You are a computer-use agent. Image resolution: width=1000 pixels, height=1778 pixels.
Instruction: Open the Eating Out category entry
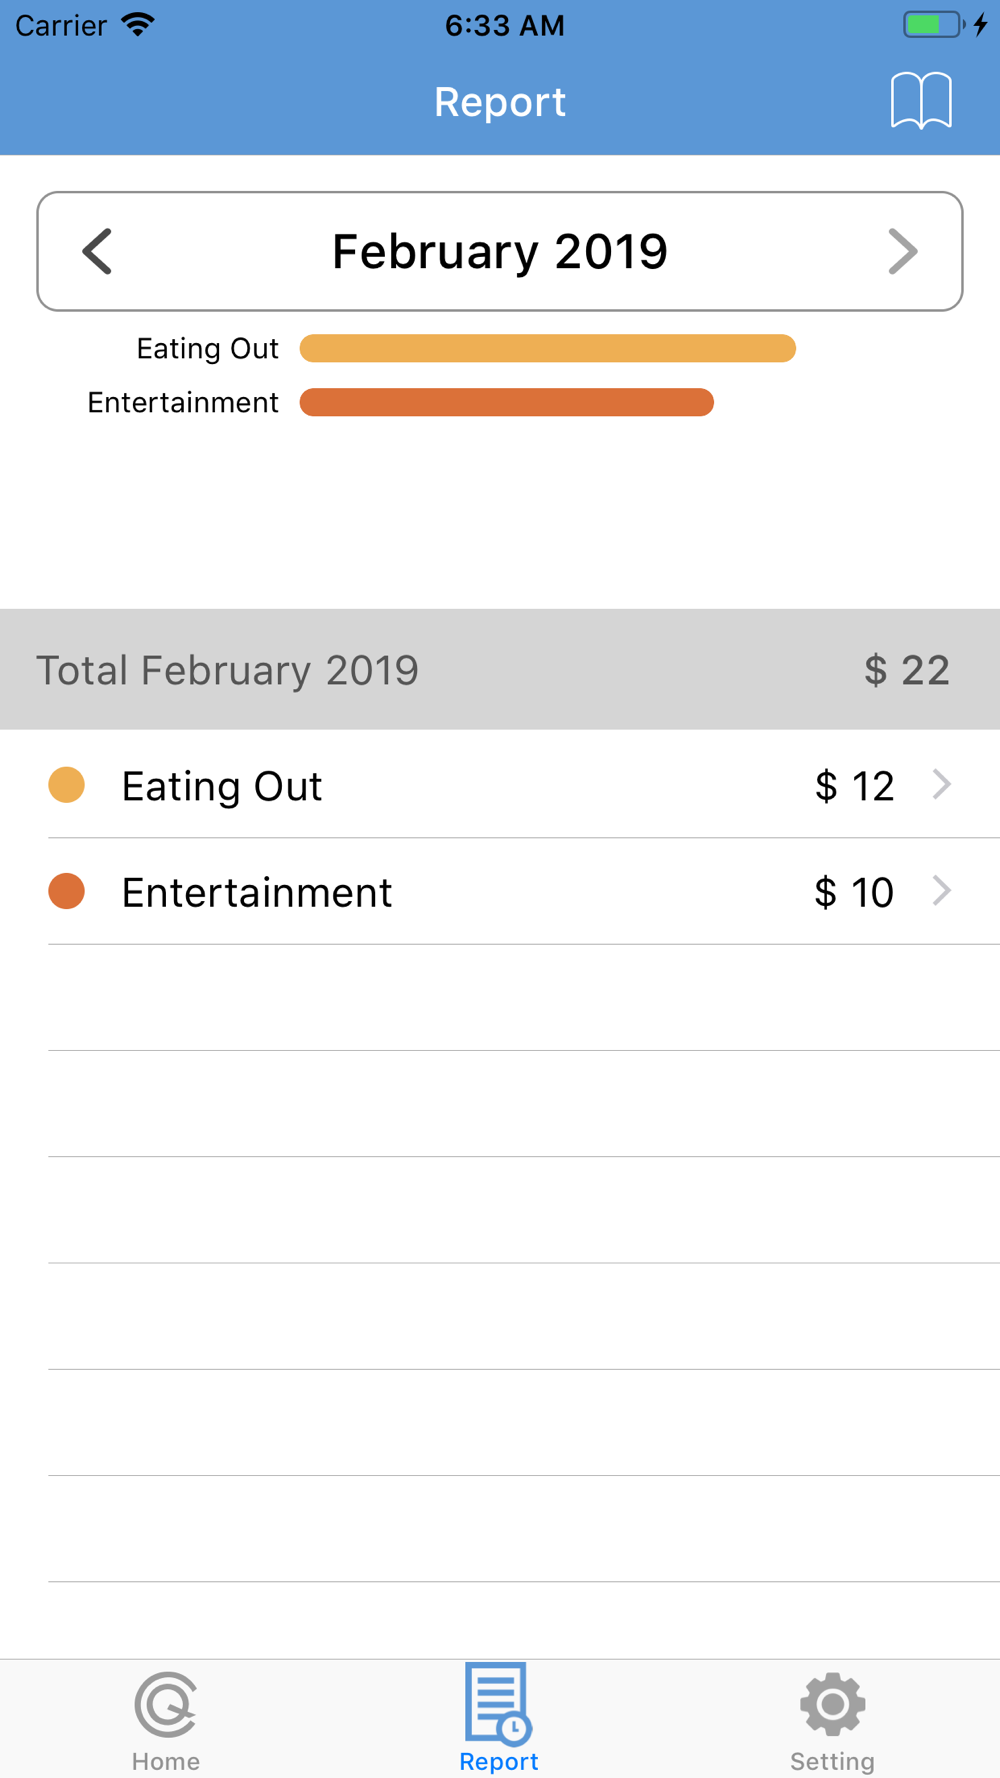click(222, 786)
